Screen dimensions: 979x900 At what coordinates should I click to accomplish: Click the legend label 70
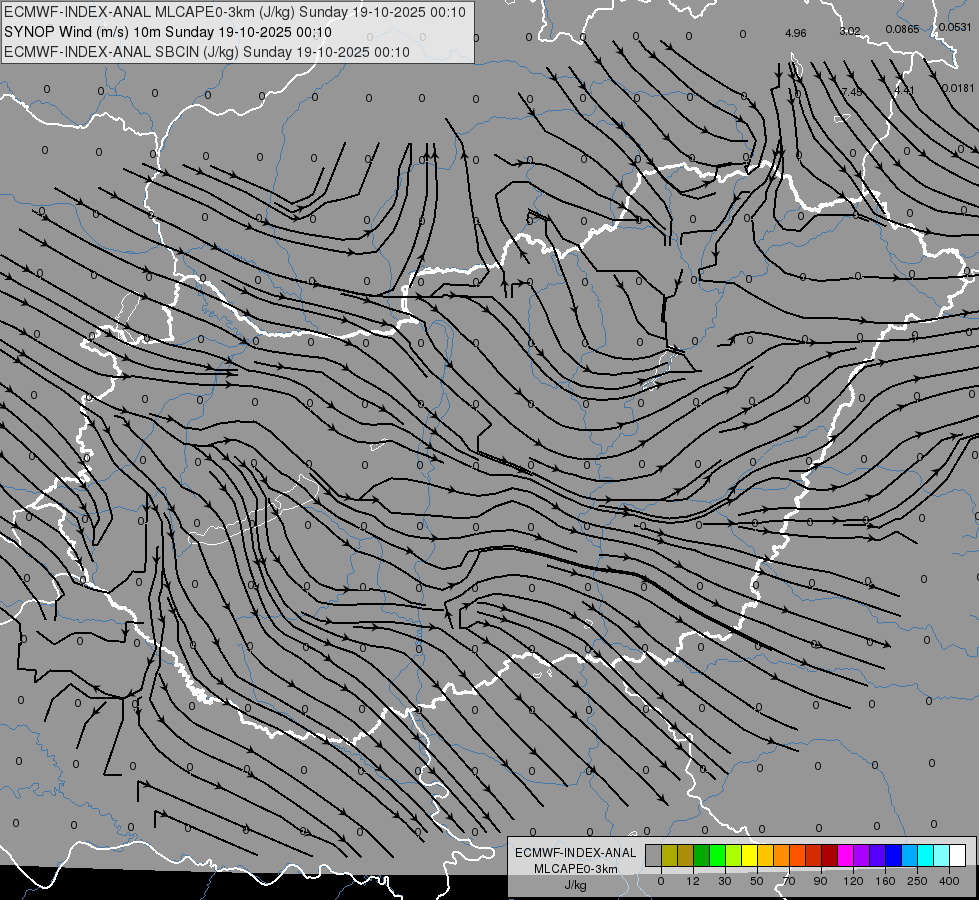789,881
